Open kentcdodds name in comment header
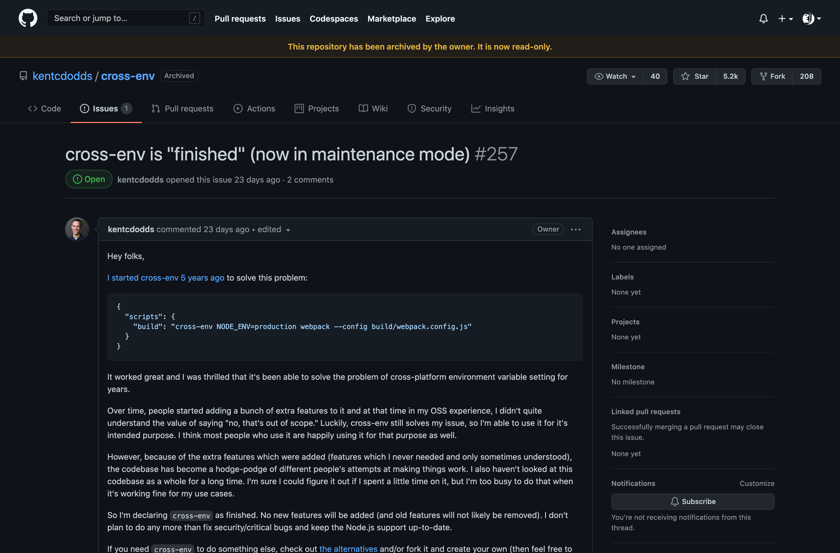840x553 pixels. [x=131, y=229]
